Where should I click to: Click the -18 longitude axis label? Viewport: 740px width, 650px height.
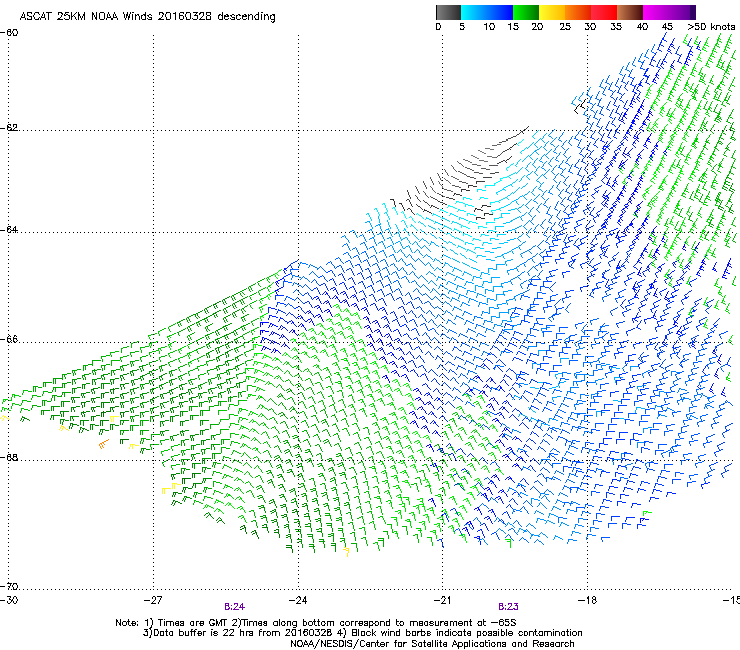(587, 600)
